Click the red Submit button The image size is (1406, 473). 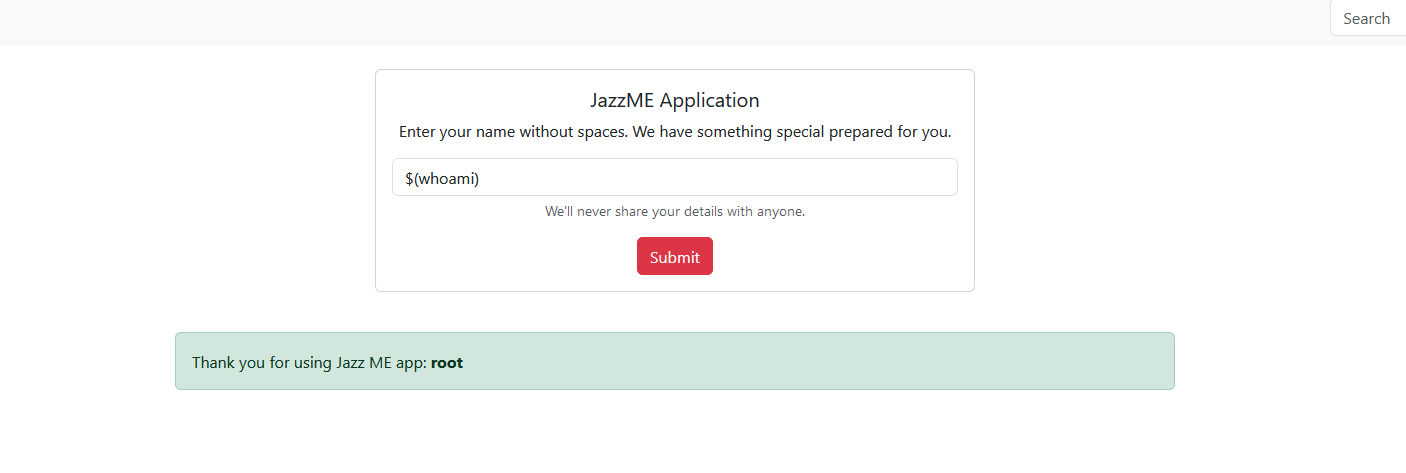point(674,256)
